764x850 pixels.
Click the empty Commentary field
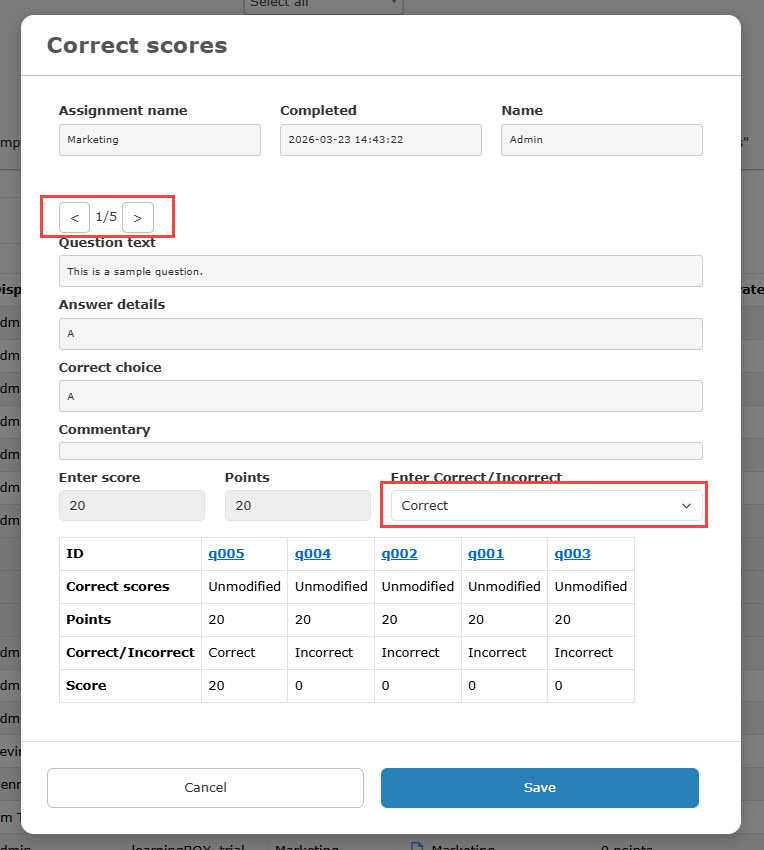coord(380,451)
